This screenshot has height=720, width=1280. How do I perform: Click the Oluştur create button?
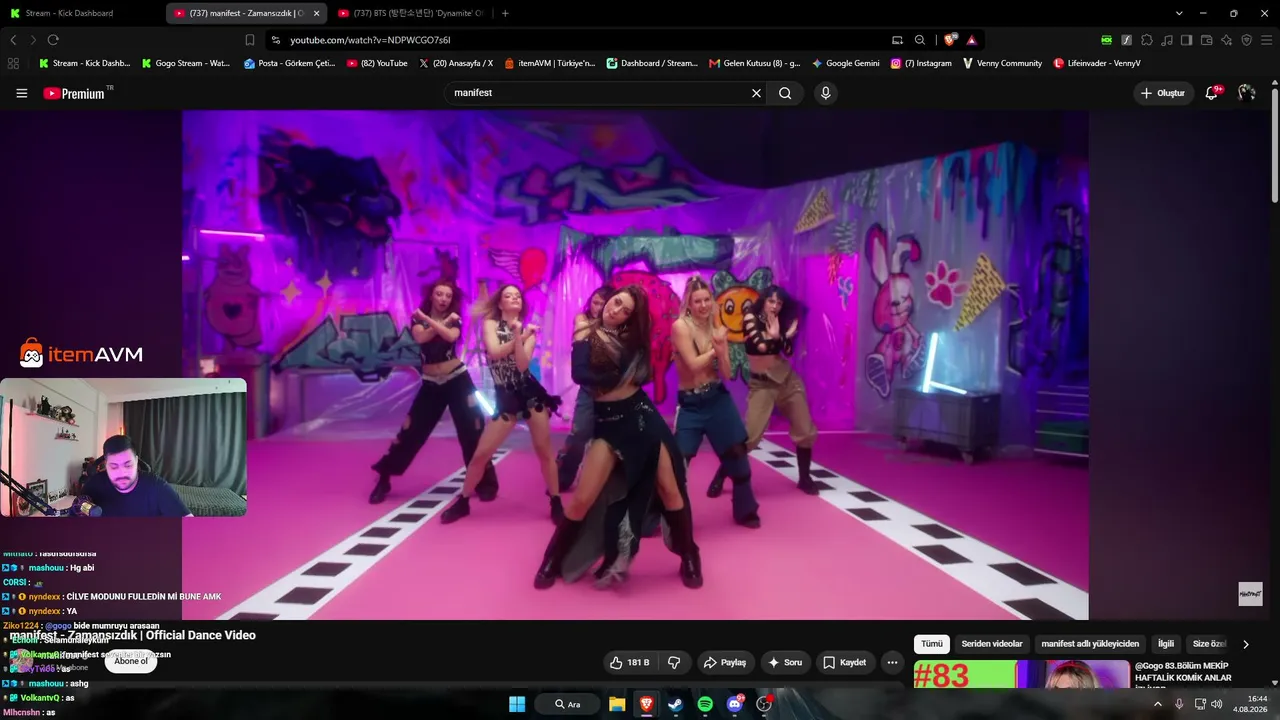[x=1164, y=93]
